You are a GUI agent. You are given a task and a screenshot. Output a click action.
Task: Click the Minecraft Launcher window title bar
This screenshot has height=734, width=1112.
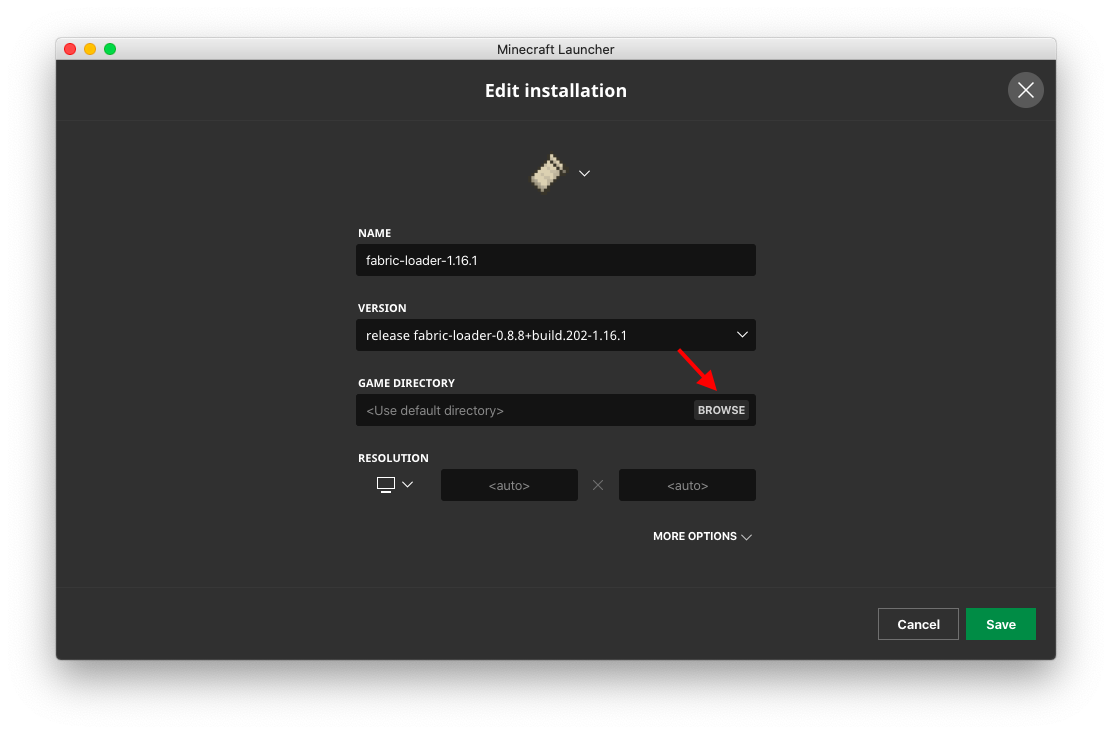[x=556, y=49]
